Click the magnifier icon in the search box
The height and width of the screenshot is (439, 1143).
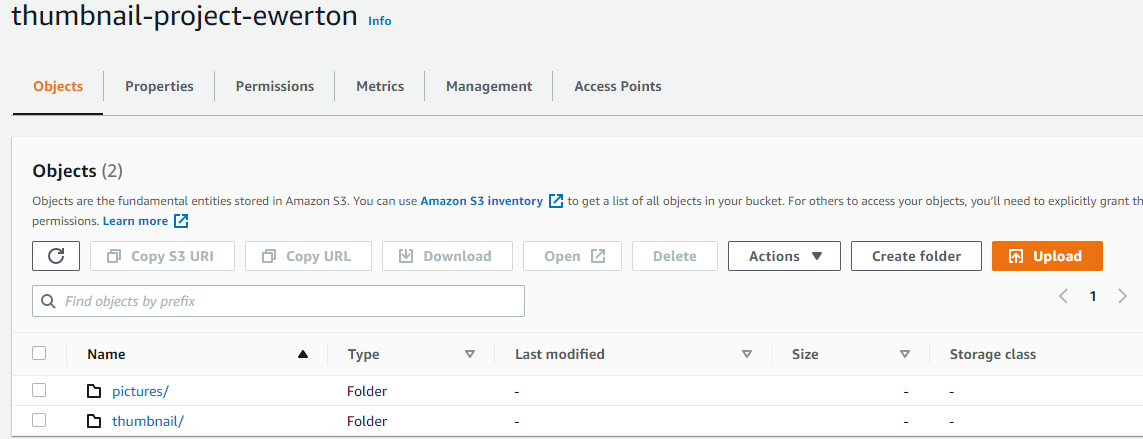pyautogui.click(x=49, y=301)
